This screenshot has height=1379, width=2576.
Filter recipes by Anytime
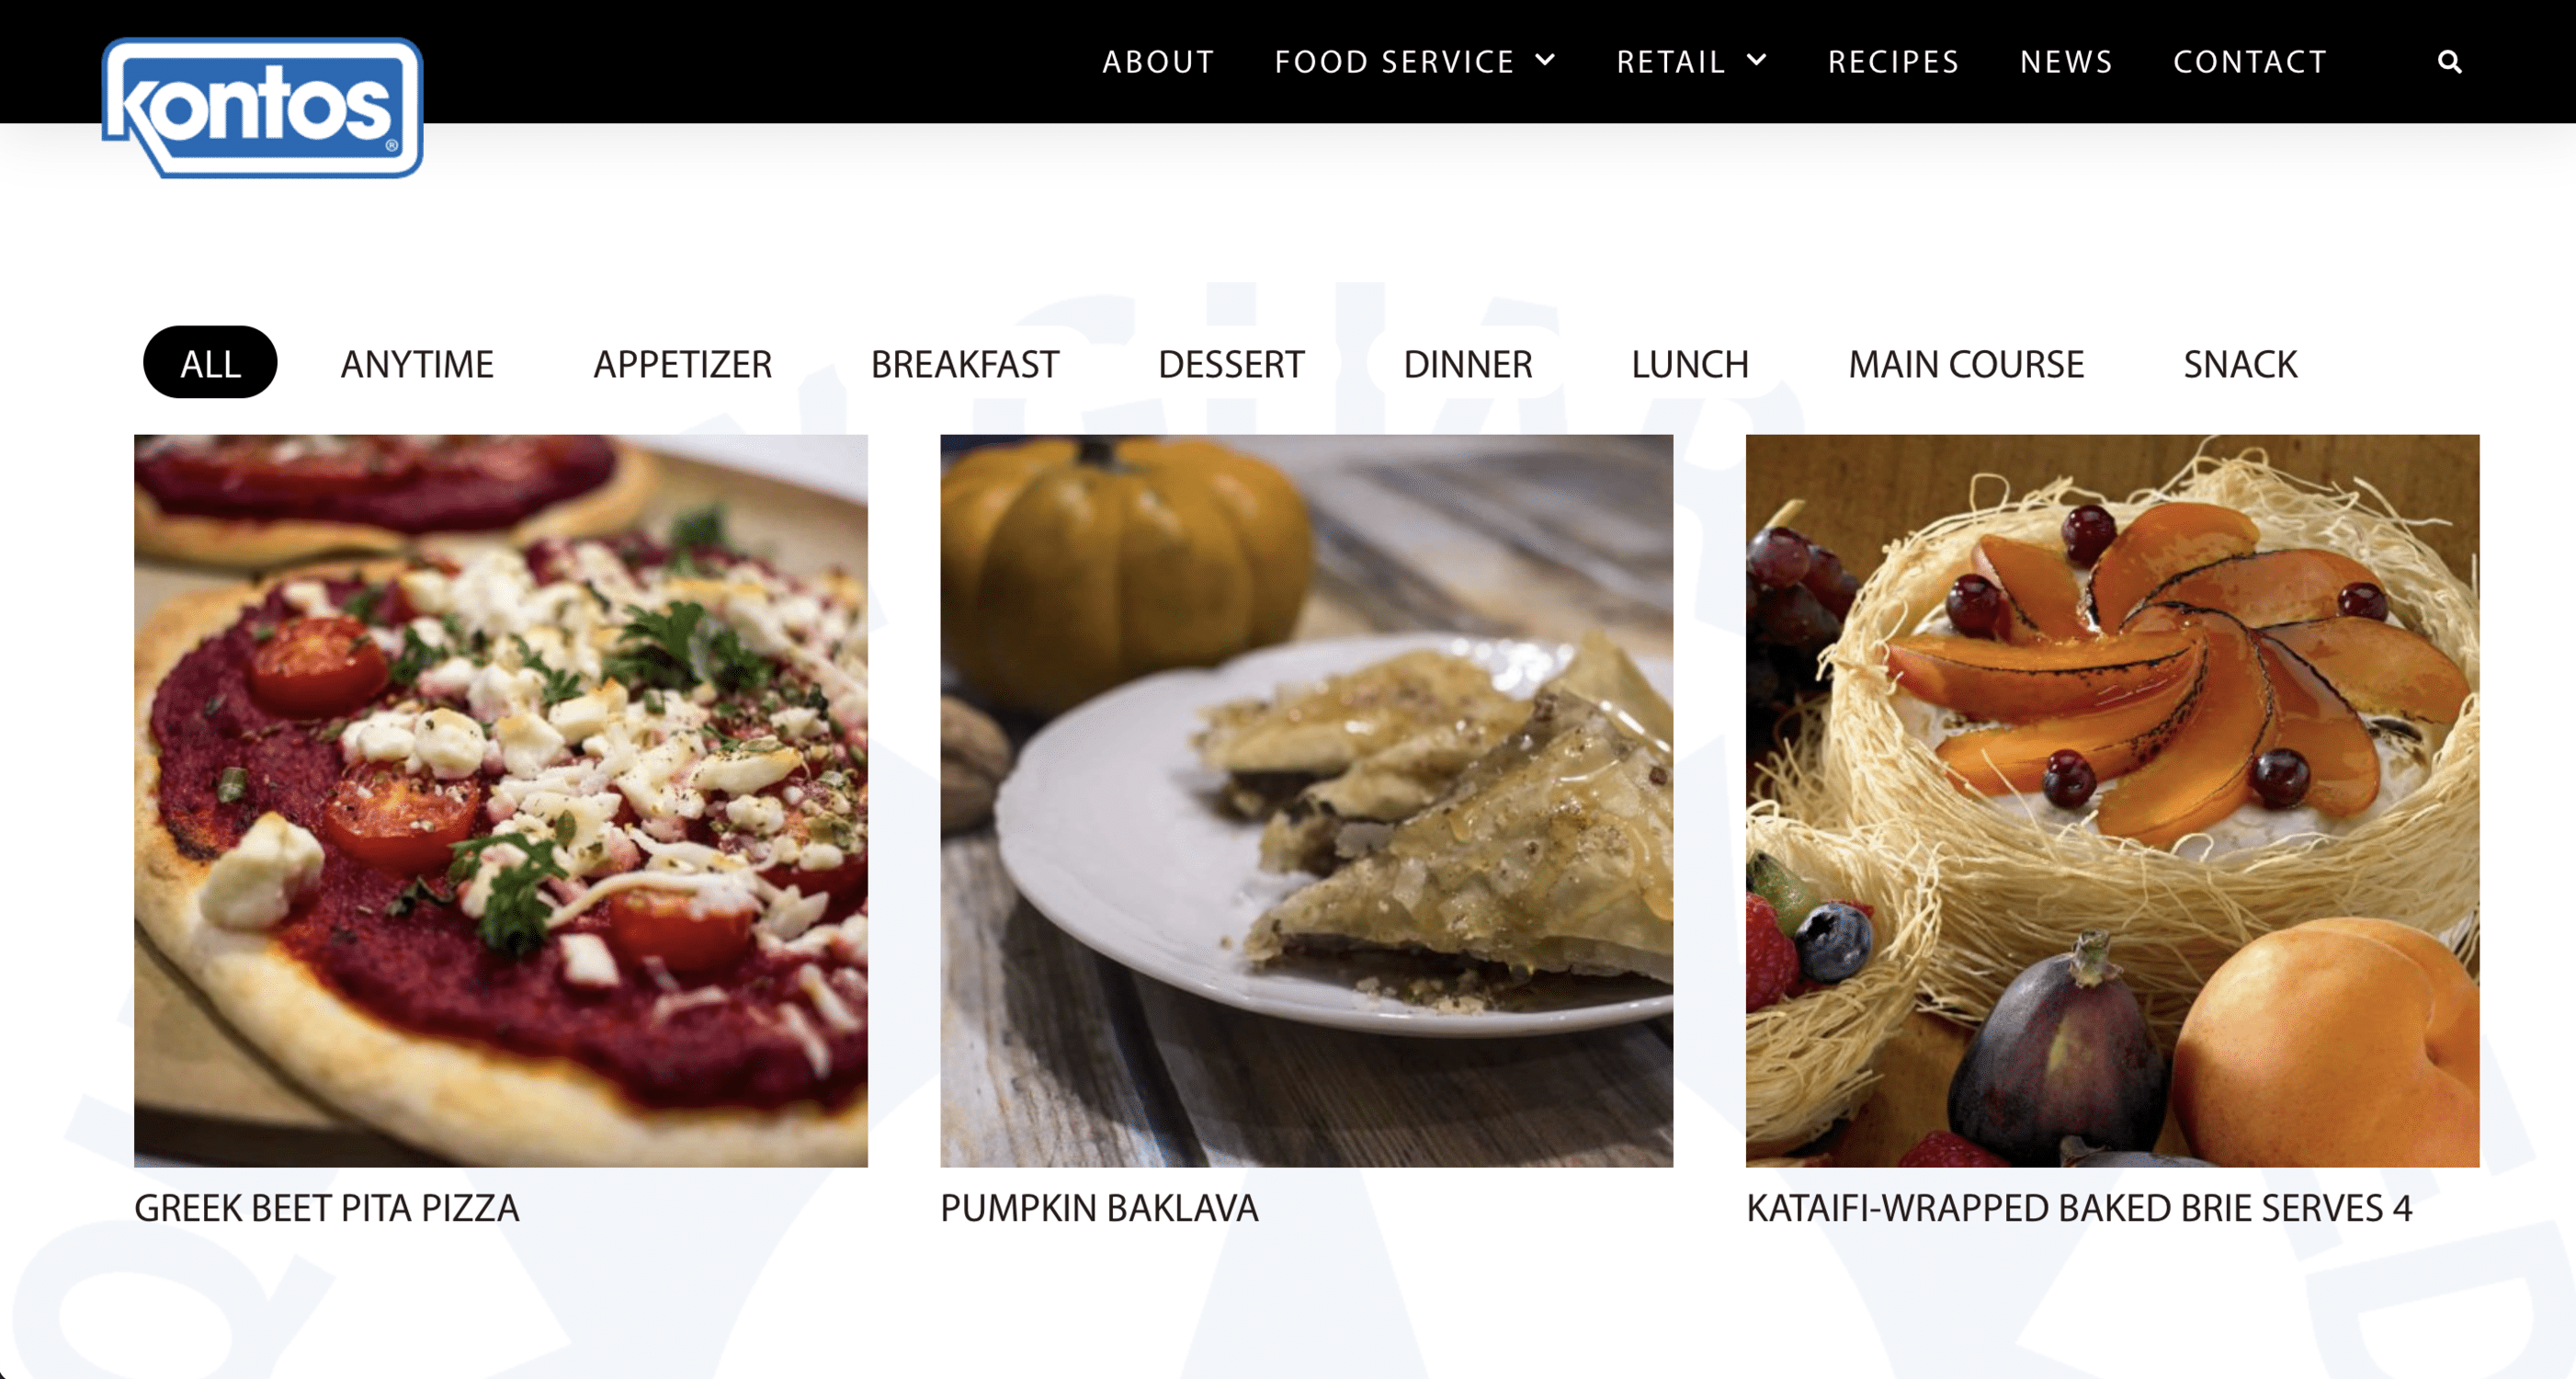click(417, 364)
